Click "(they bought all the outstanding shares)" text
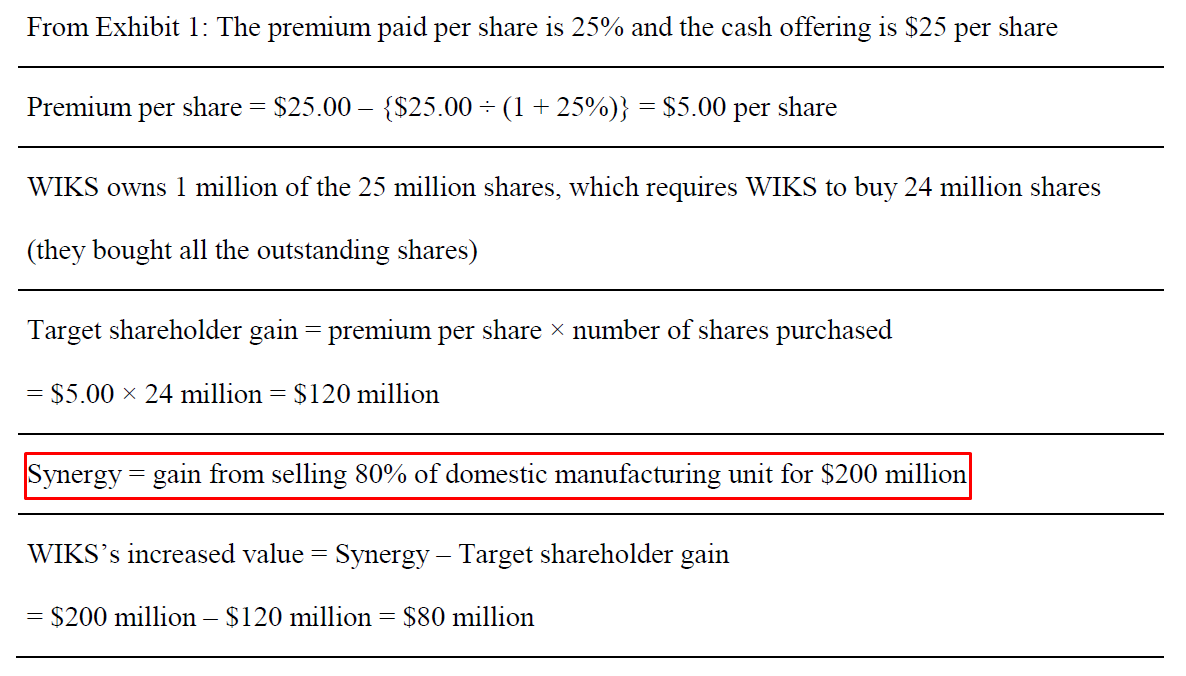The image size is (1186, 676). click(x=251, y=250)
